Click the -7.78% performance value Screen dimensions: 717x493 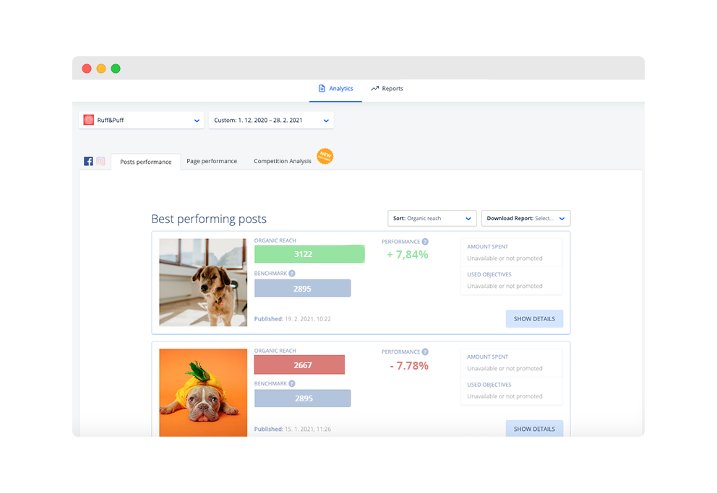409,366
